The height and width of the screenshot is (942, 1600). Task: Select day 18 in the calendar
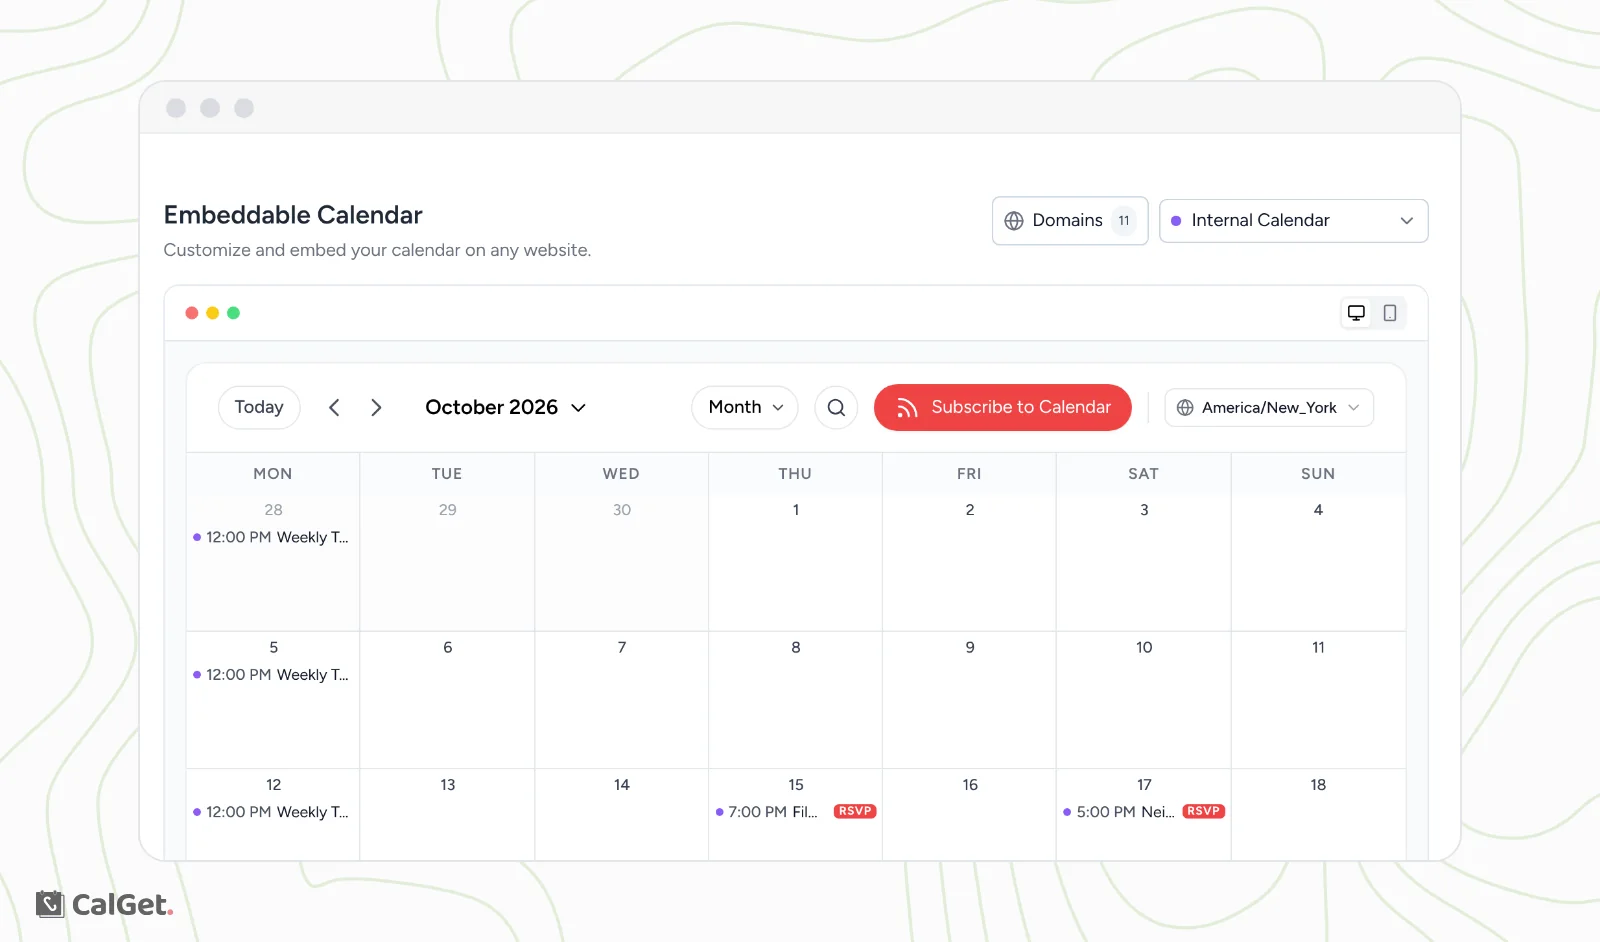pos(1318,785)
